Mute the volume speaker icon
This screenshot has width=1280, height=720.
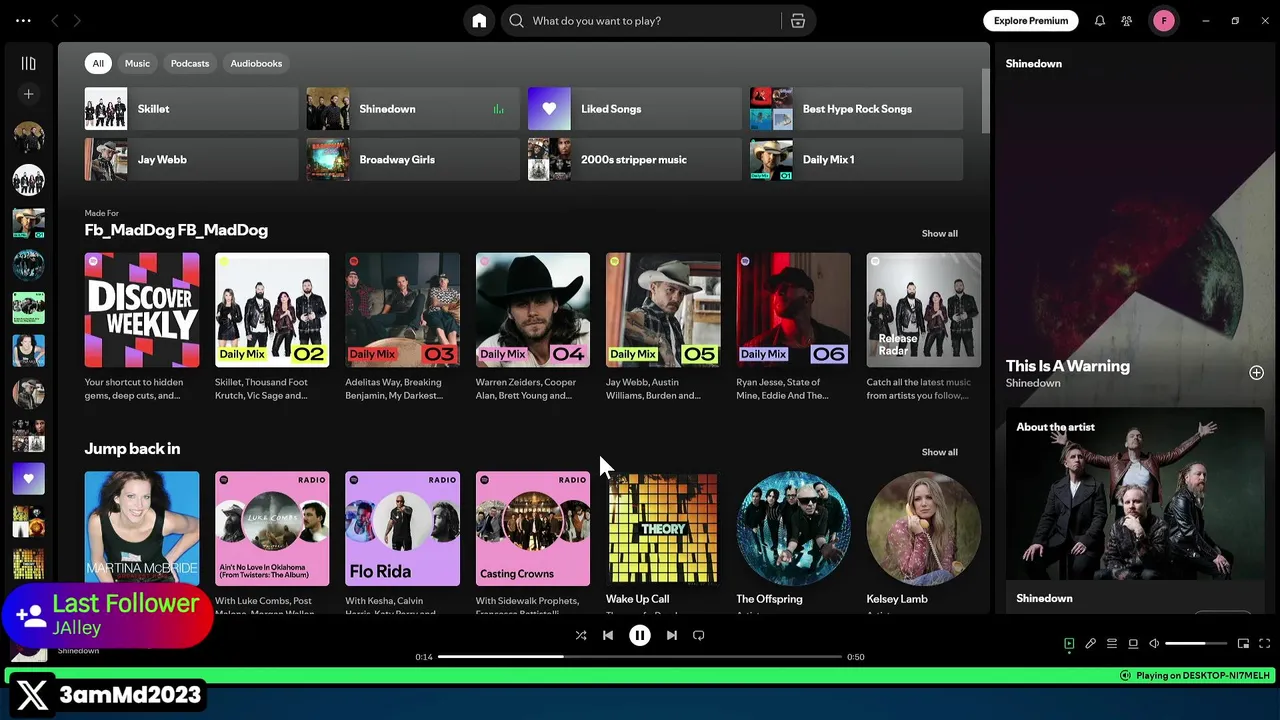[x=1154, y=644]
